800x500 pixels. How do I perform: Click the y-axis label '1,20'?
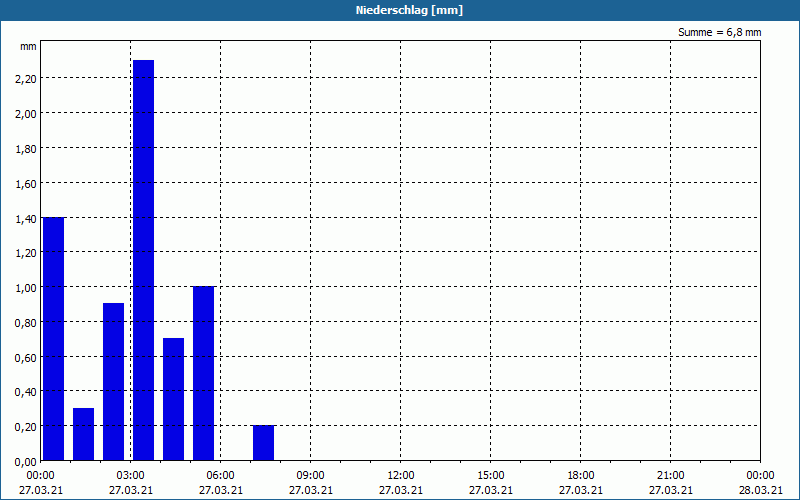[x=26, y=253]
